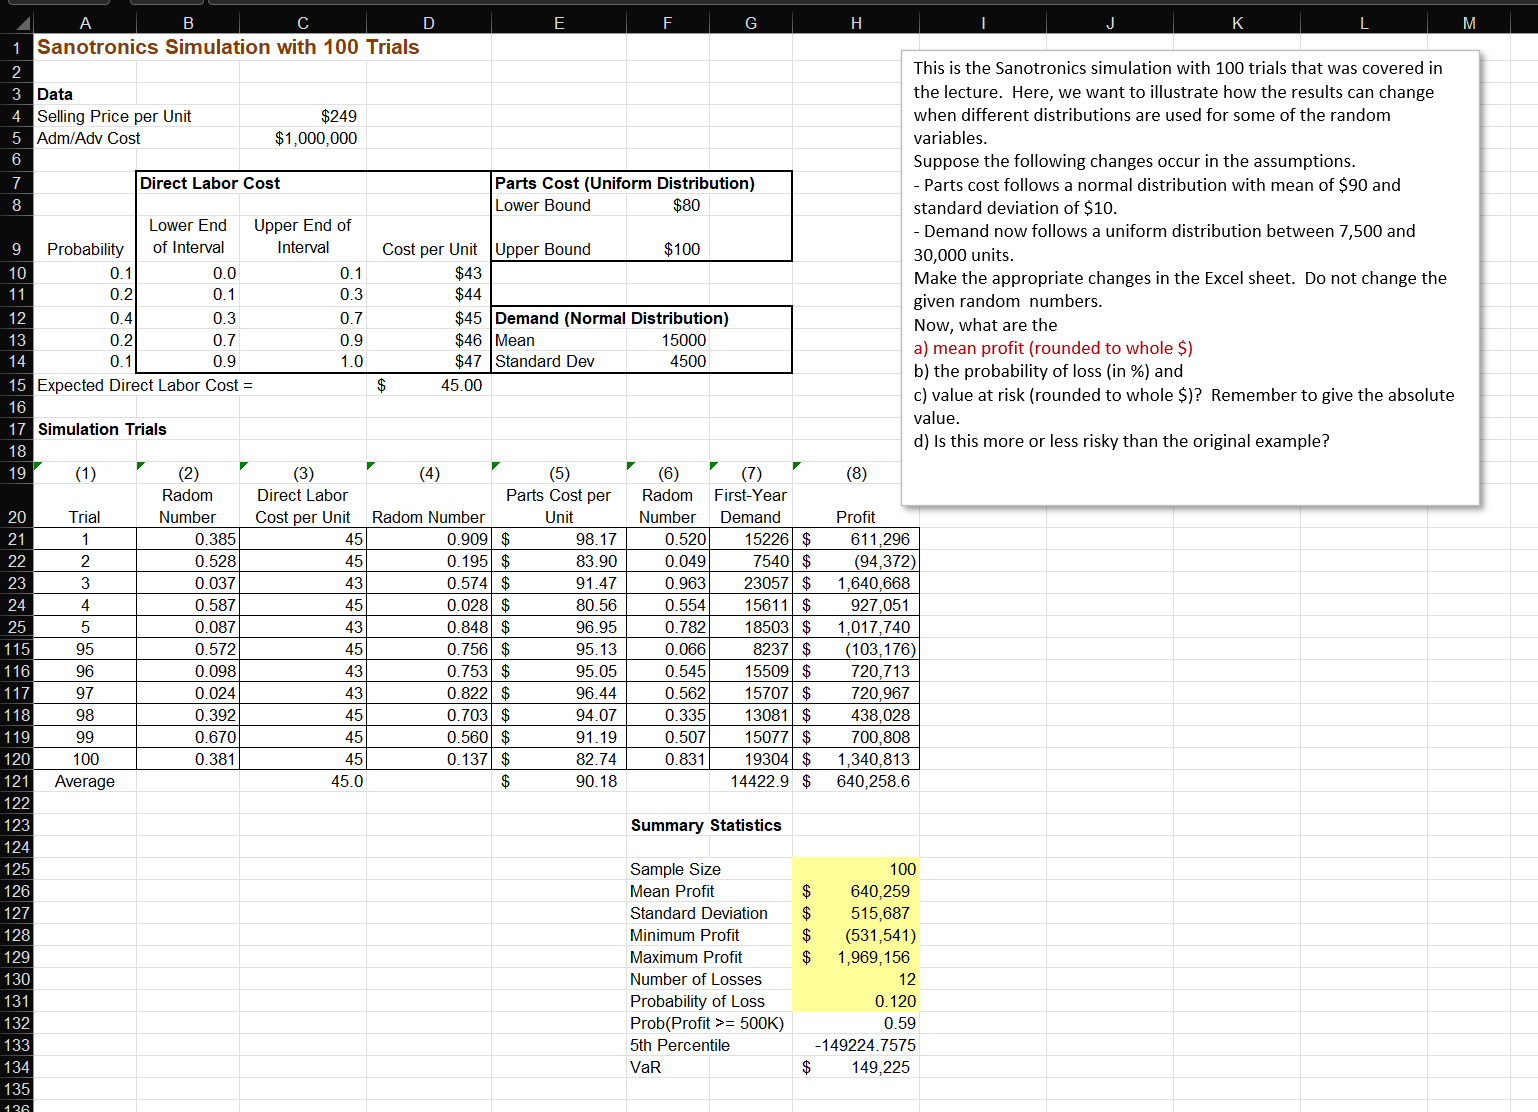Click the comment marker on First-Year Demand header
This screenshot has width=1538, height=1112.
click(712, 465)
